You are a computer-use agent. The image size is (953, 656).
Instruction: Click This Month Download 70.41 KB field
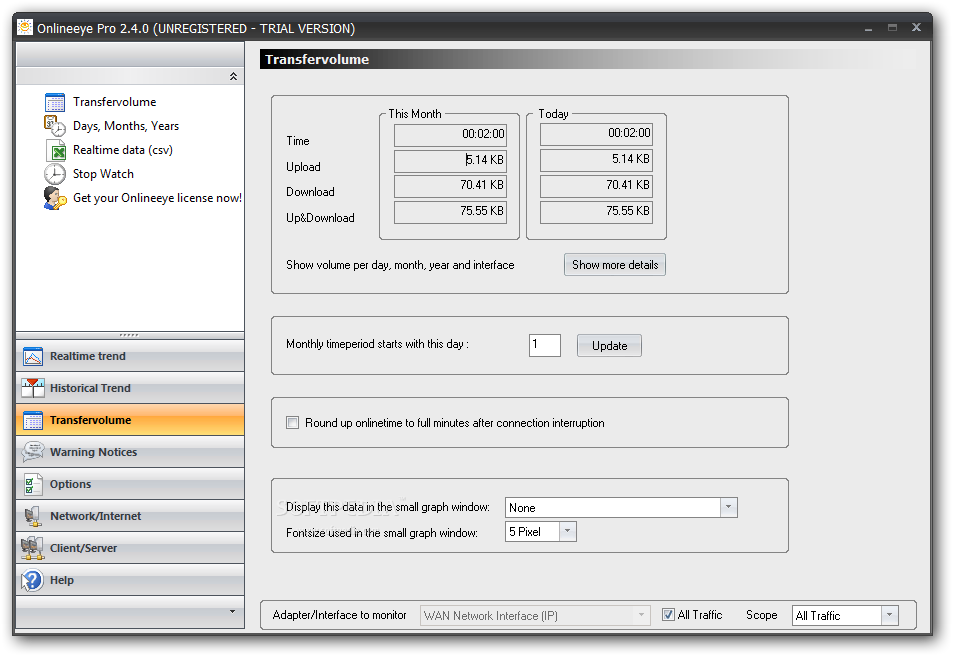tap(450, 186)
